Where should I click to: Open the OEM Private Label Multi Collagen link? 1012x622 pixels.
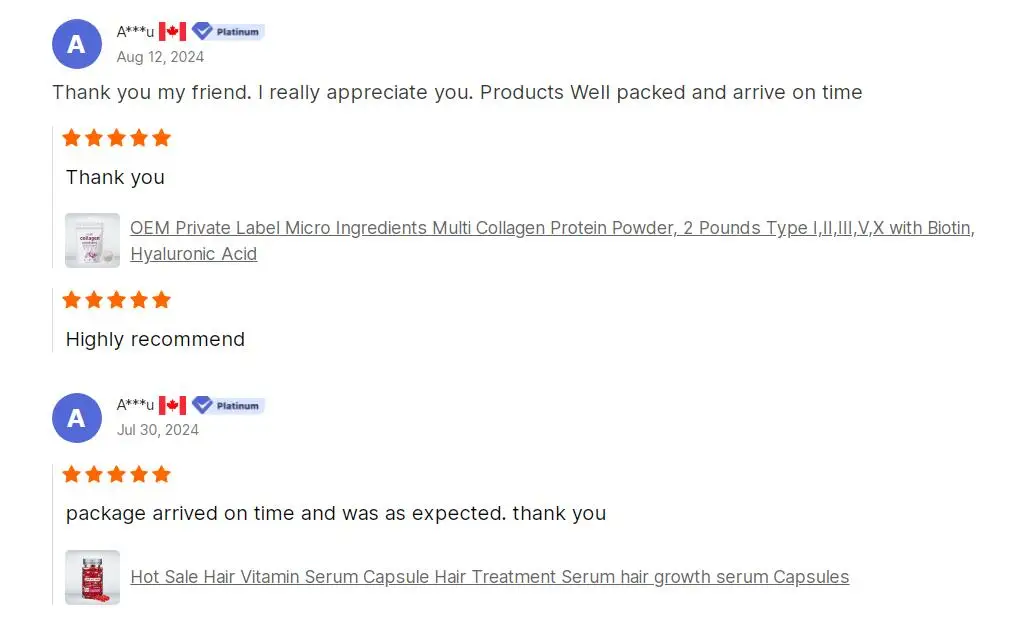tap(552, 228)
